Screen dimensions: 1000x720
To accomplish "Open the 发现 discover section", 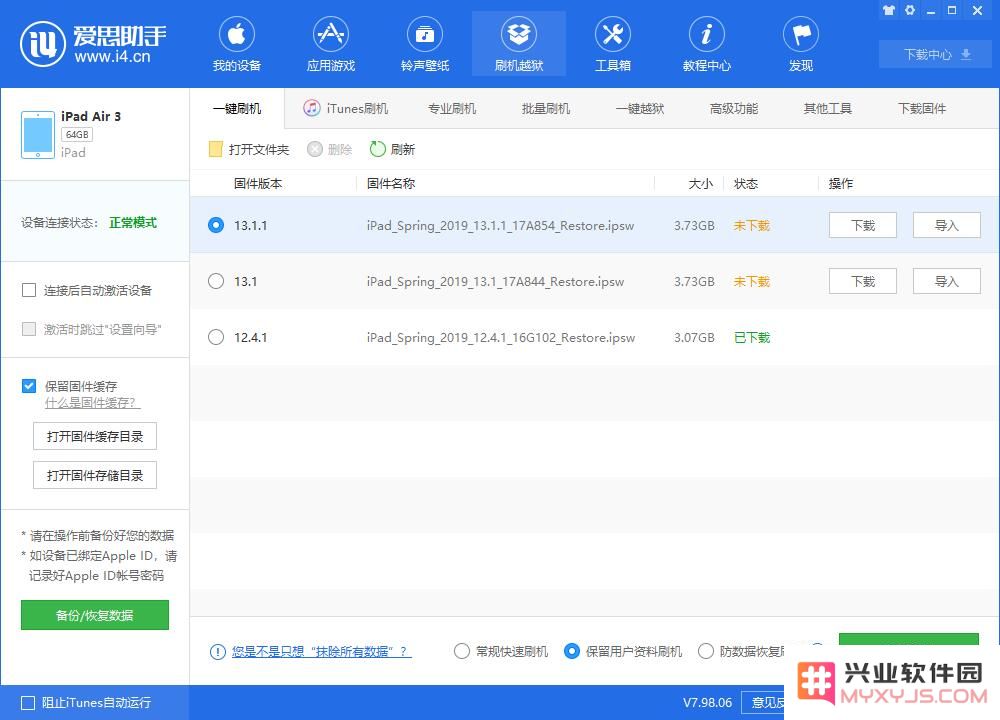I will (800, 43).
